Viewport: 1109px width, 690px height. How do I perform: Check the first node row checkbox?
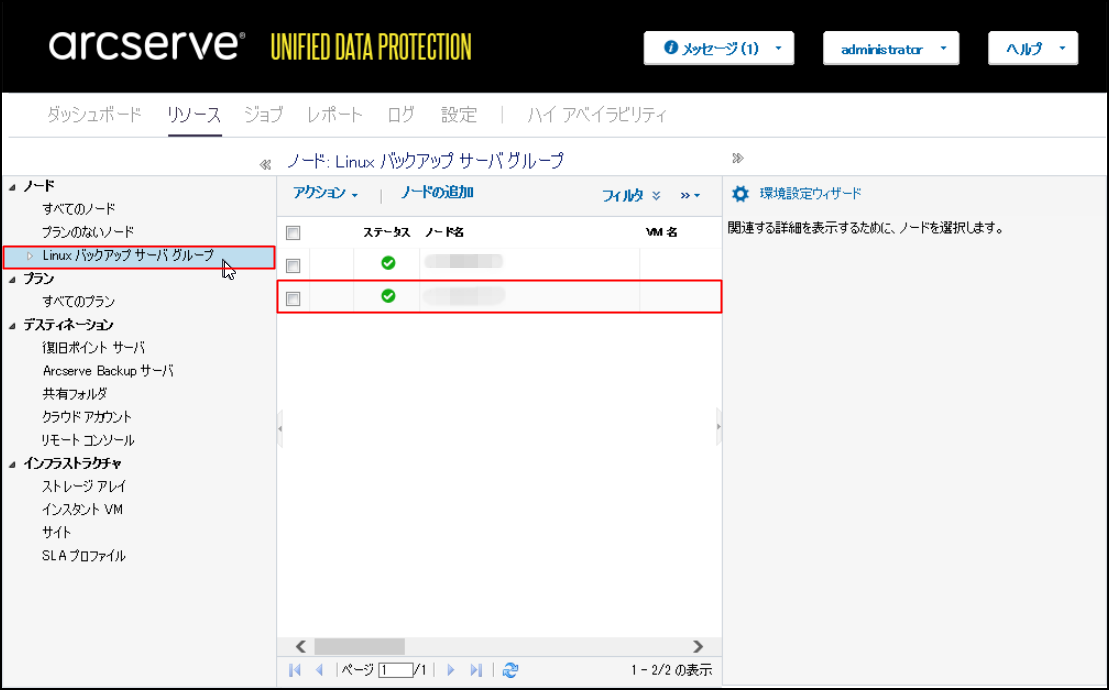click(x=293, y=266)
